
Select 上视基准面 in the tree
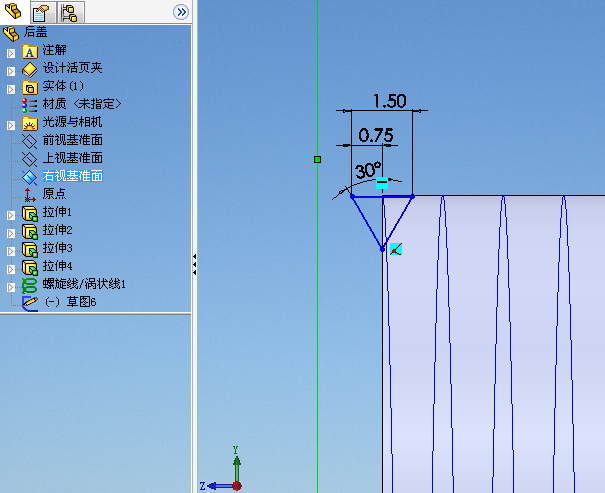pos(73,158)
